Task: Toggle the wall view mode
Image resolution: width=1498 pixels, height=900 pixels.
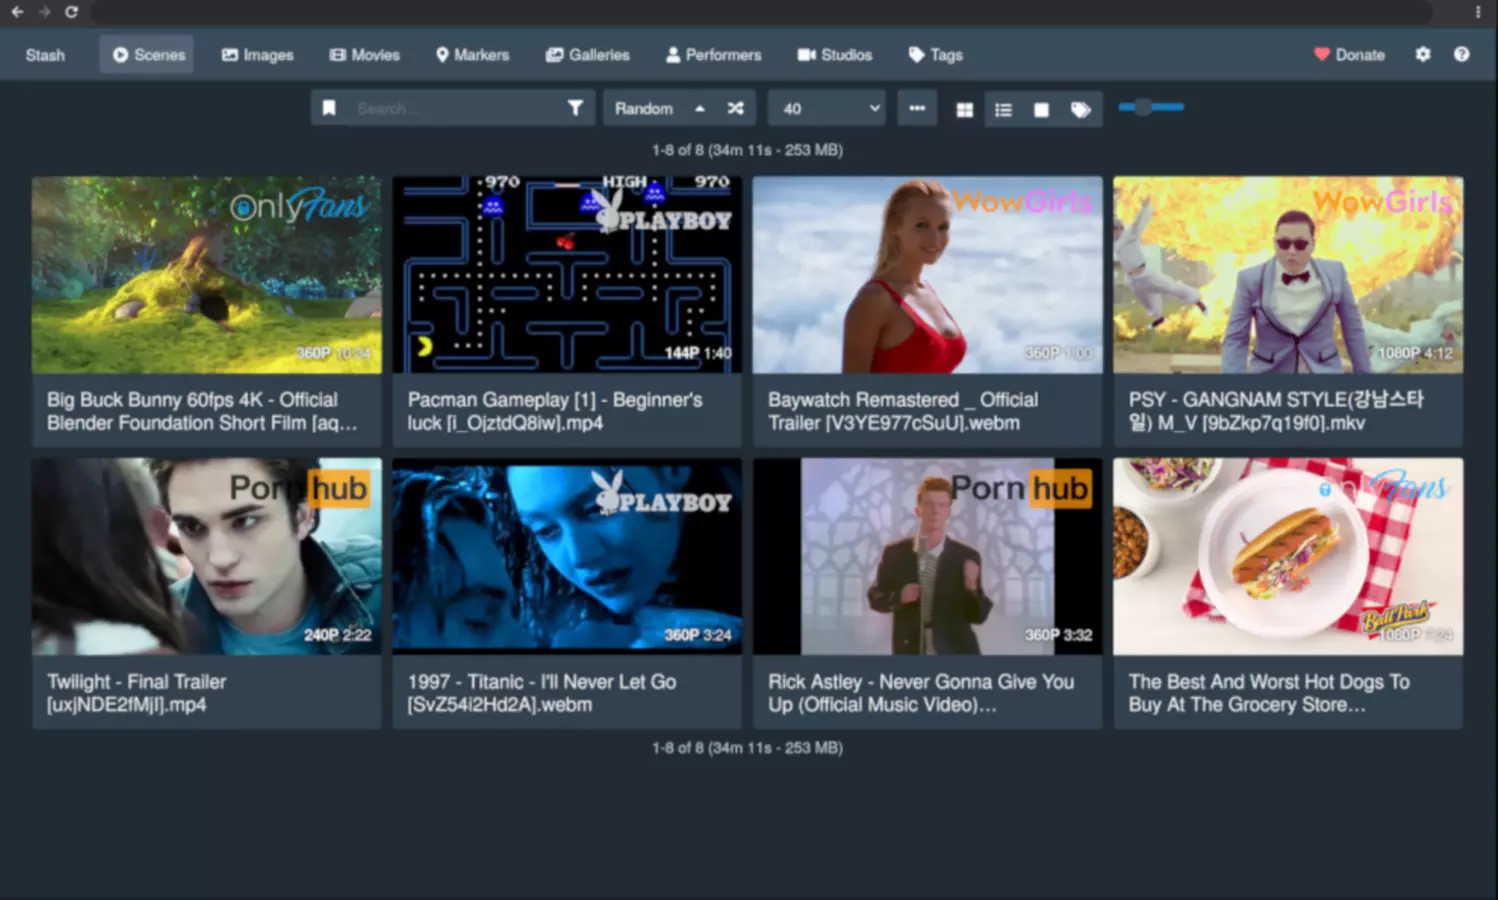Action: coord(1041,109)
